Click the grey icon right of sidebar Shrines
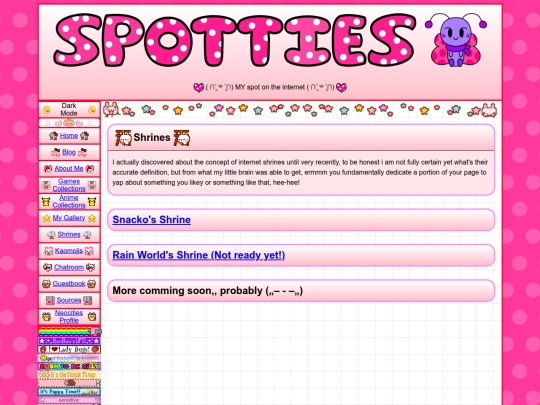The image size is (540, 405). pyautogui.click(x=87, y=235)
